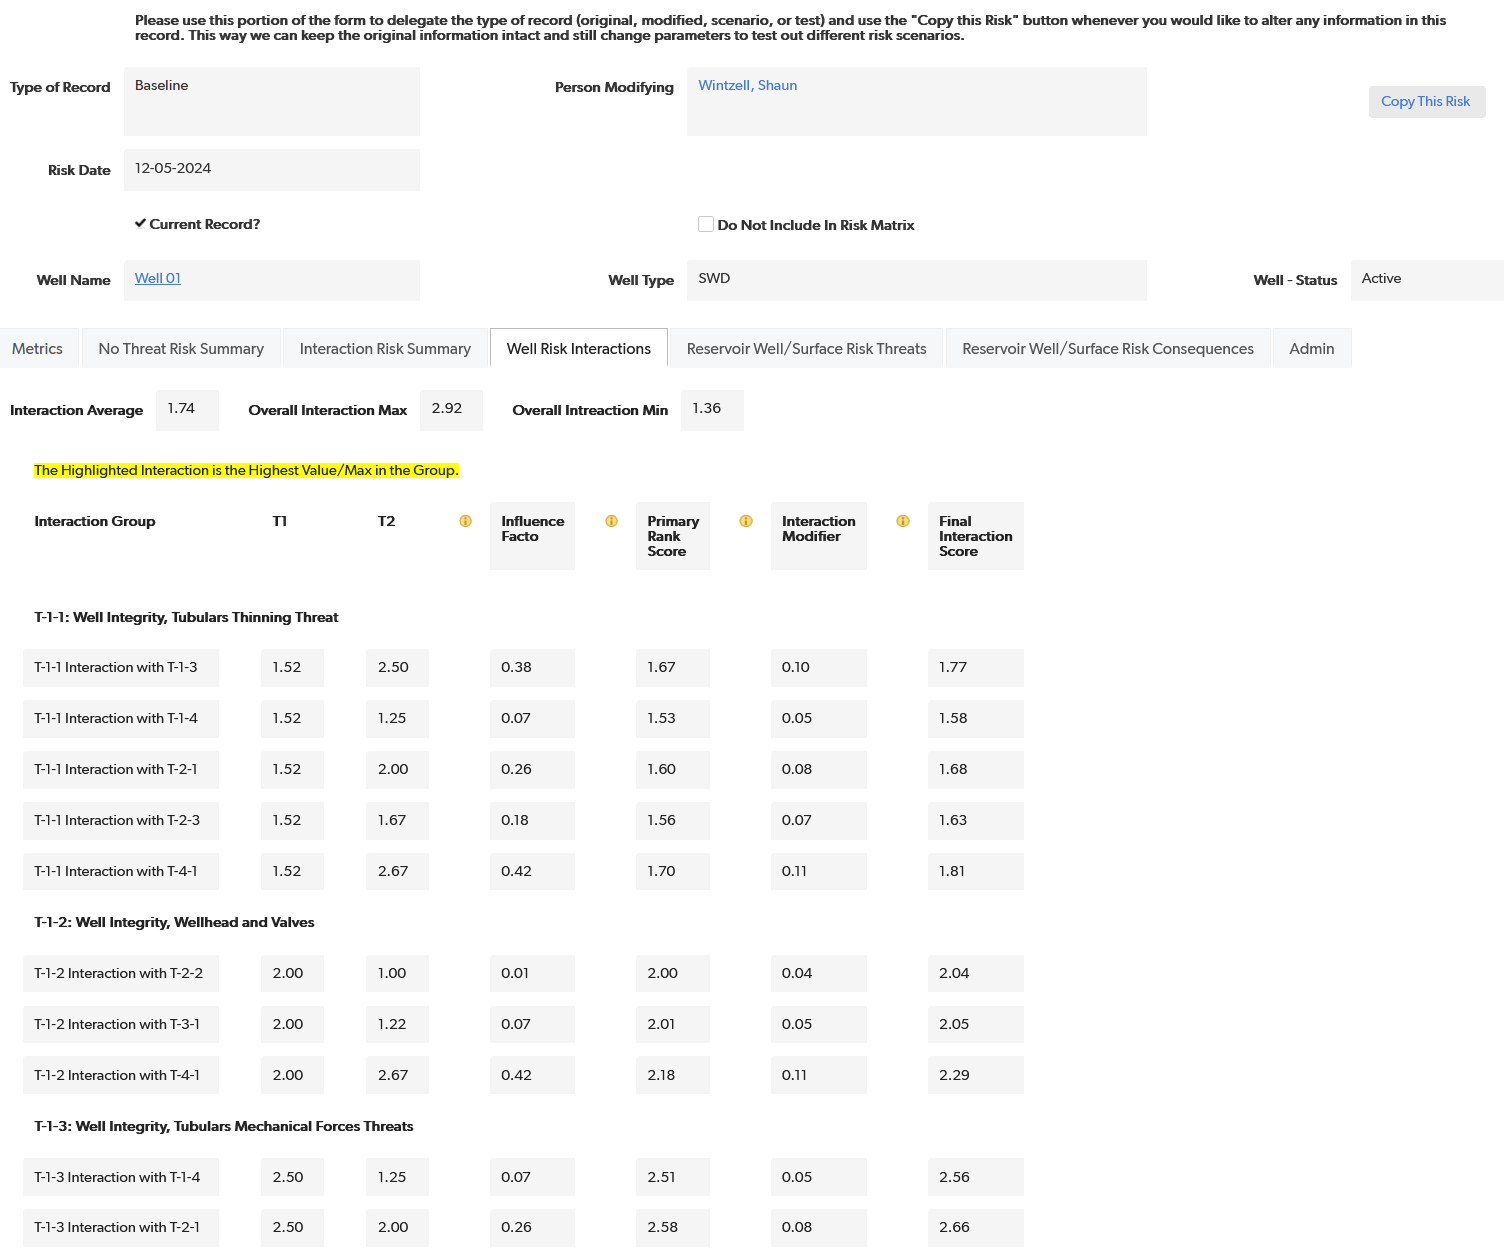Open the Type of Record field showing Baseline
1507x1256 pixels.
click(271, 101)
